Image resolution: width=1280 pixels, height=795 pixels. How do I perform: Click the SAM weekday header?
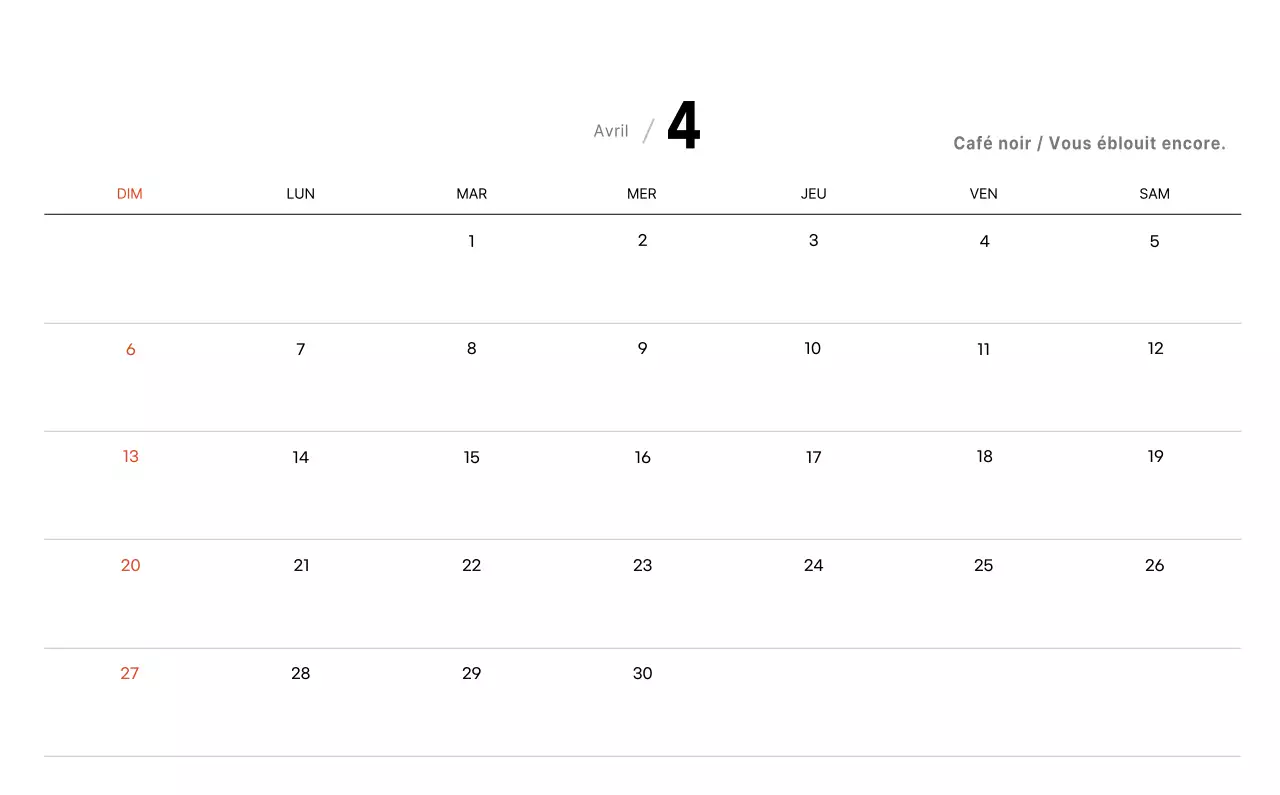point(1154,194)
